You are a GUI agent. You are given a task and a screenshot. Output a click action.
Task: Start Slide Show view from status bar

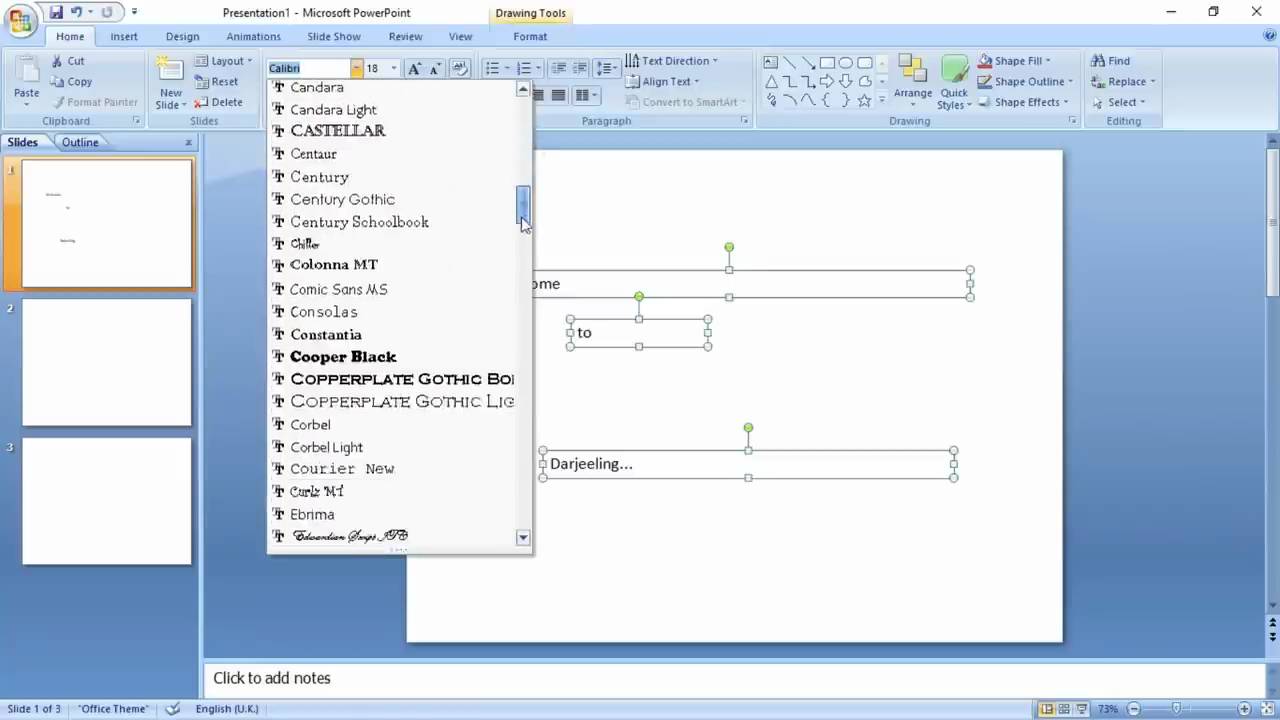[1082, 709]
